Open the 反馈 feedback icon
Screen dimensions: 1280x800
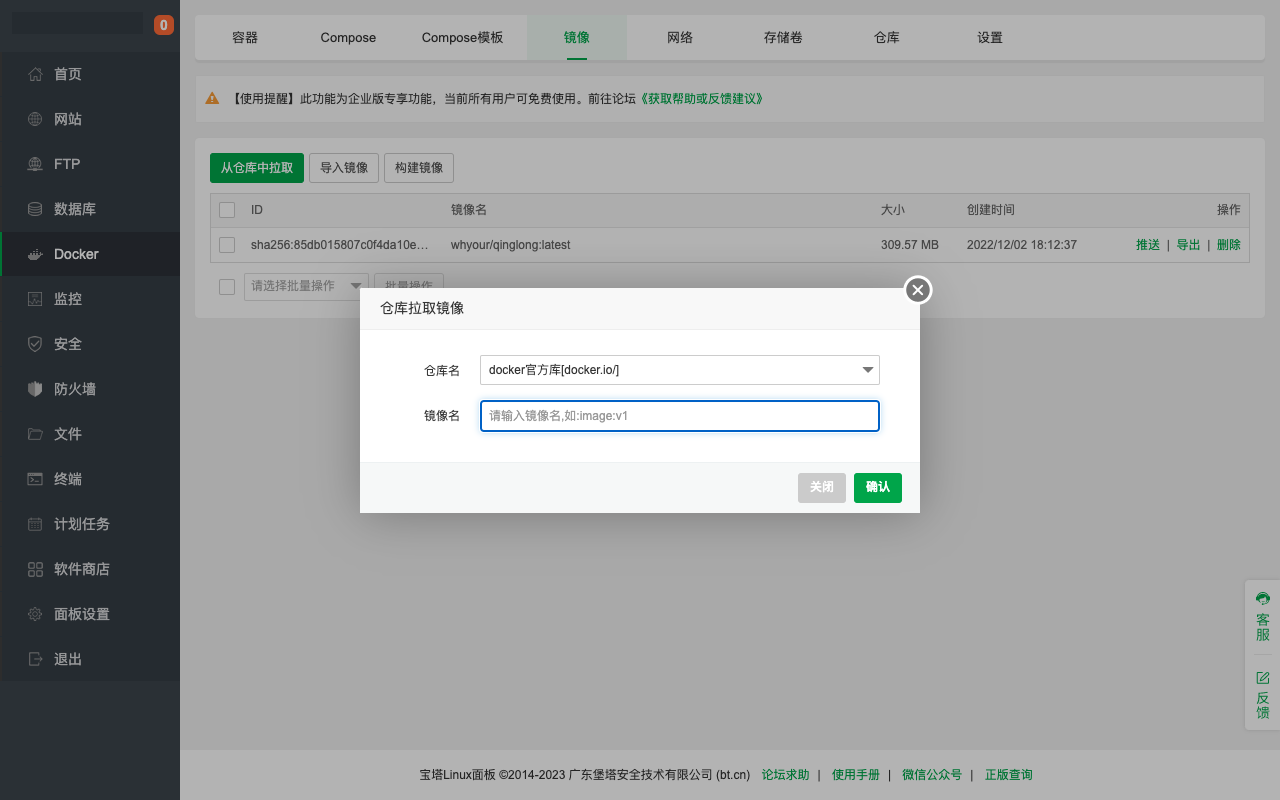[x=1261, y=693]
